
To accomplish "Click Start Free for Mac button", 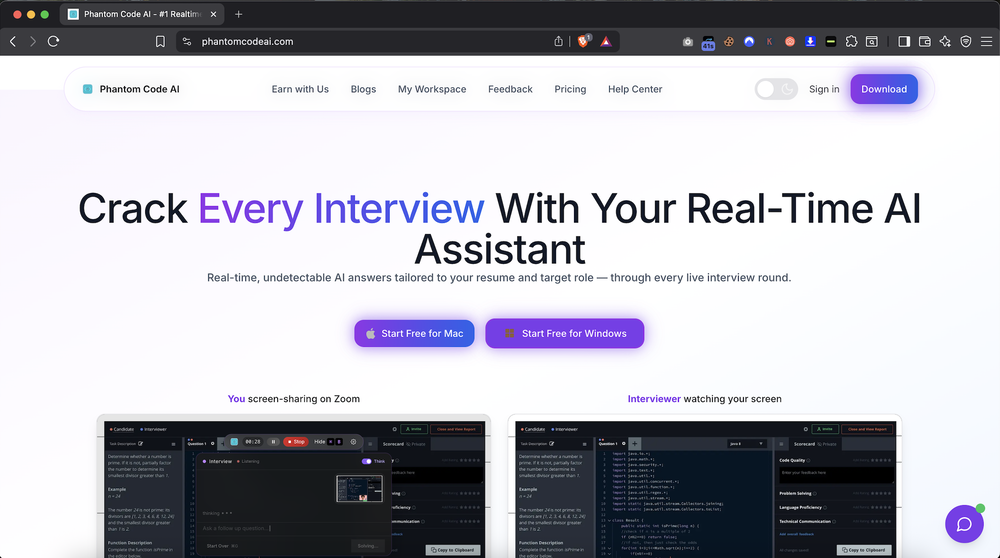I will (415, 334).
